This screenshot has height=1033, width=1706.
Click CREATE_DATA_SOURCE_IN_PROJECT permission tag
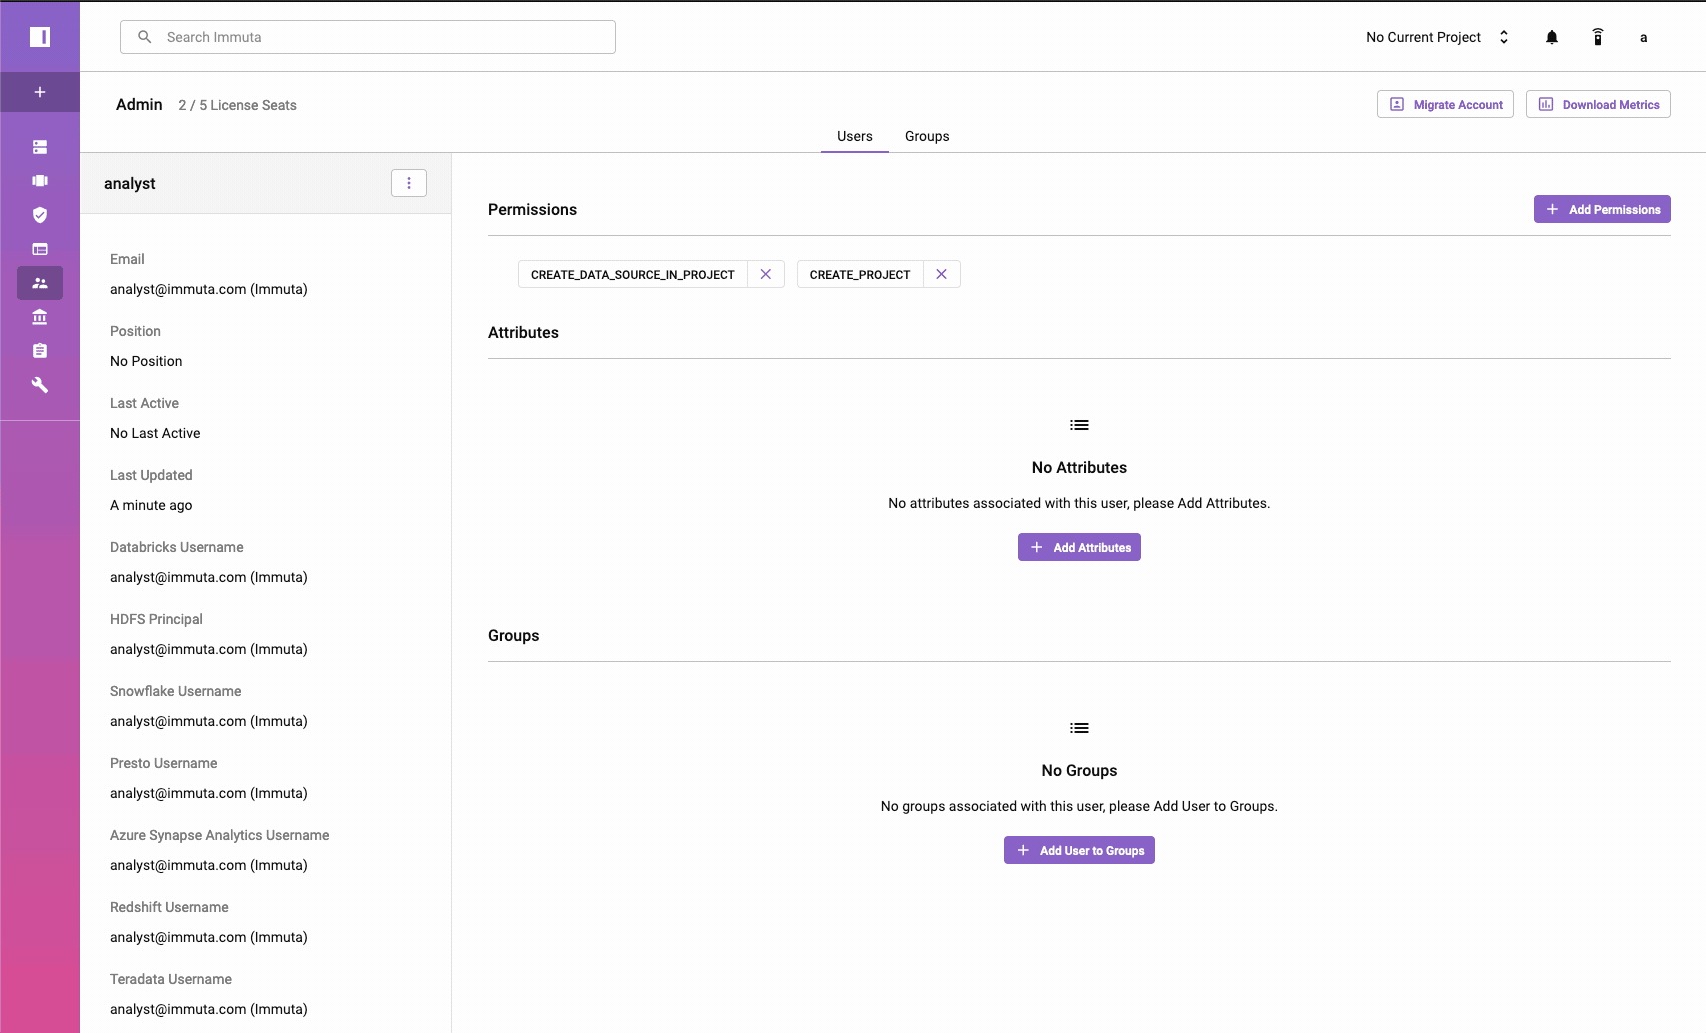(x=633, y=274)
